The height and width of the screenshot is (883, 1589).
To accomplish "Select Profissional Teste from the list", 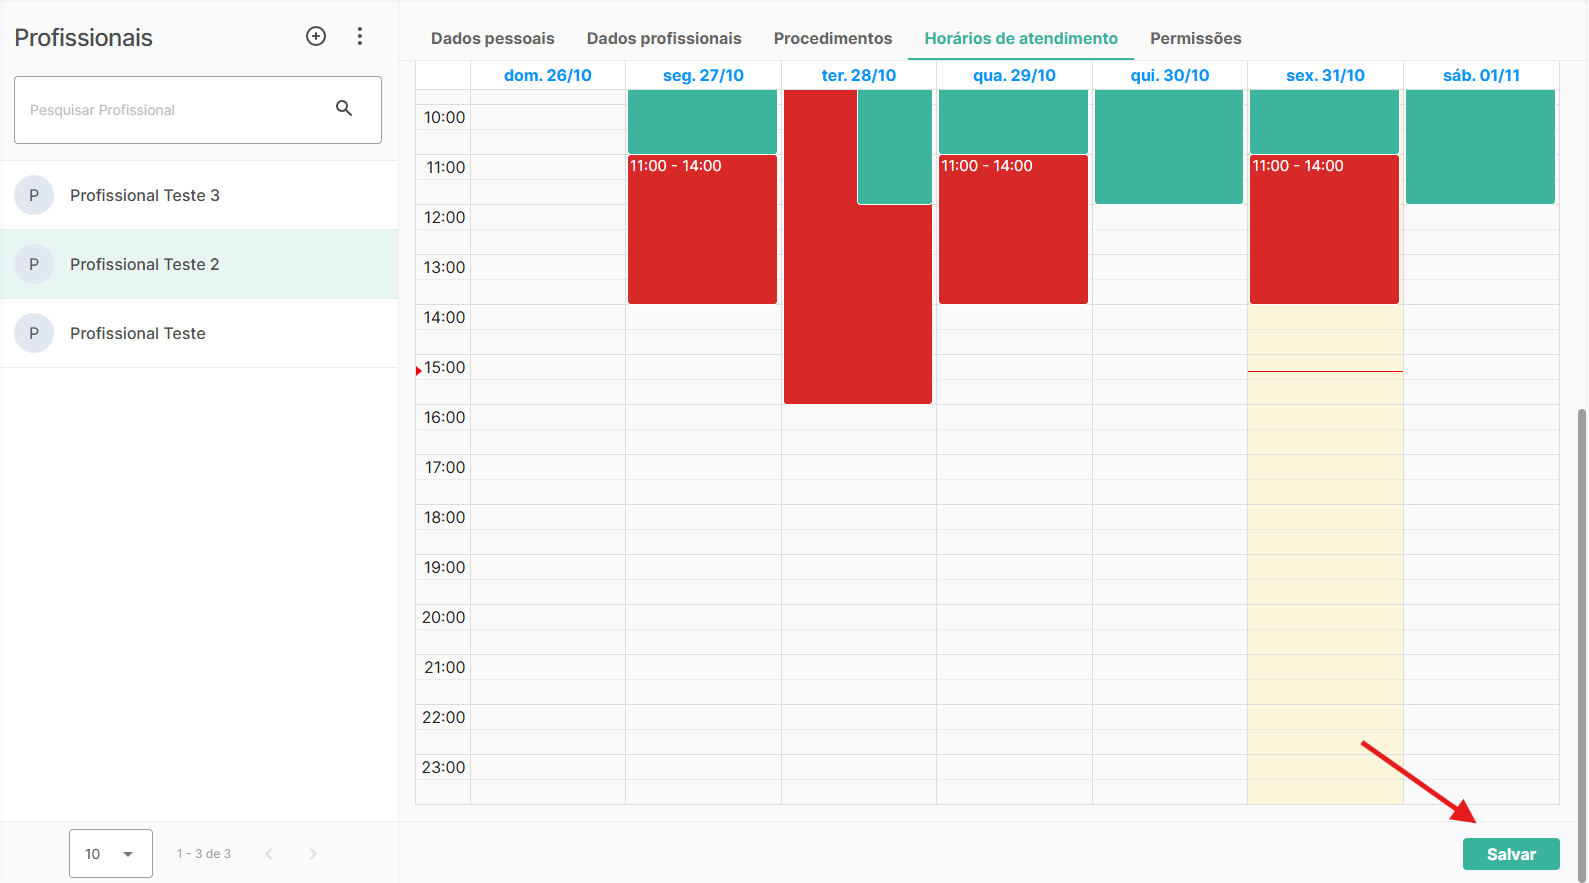I will 138,333.
